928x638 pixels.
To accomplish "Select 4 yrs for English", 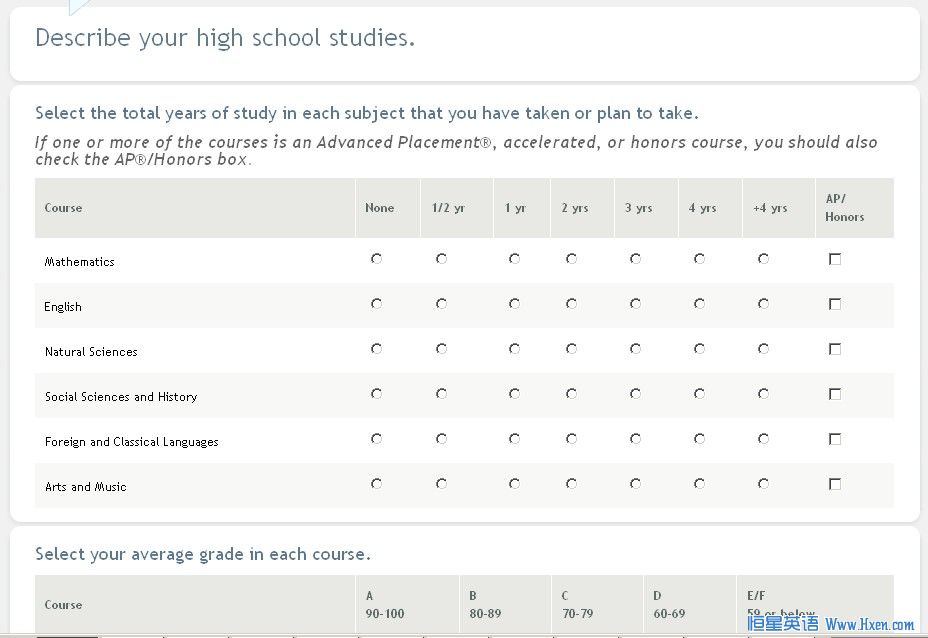I will point(699,304).
